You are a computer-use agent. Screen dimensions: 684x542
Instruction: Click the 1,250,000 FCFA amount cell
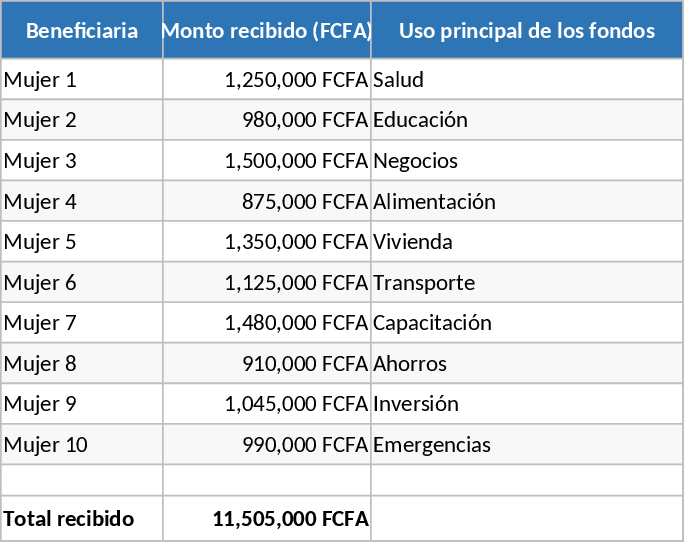[266, 79]
